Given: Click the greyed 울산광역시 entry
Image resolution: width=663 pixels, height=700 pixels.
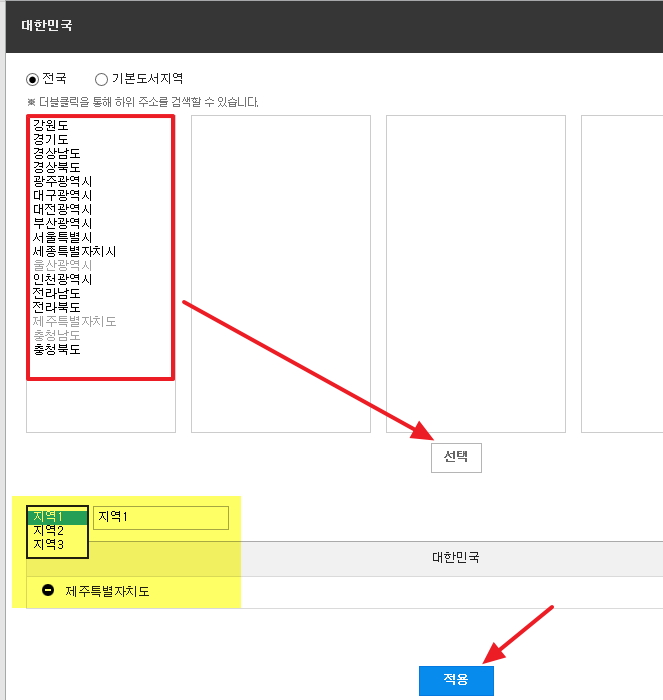Looking at the screenshot, I should point(63,265).
